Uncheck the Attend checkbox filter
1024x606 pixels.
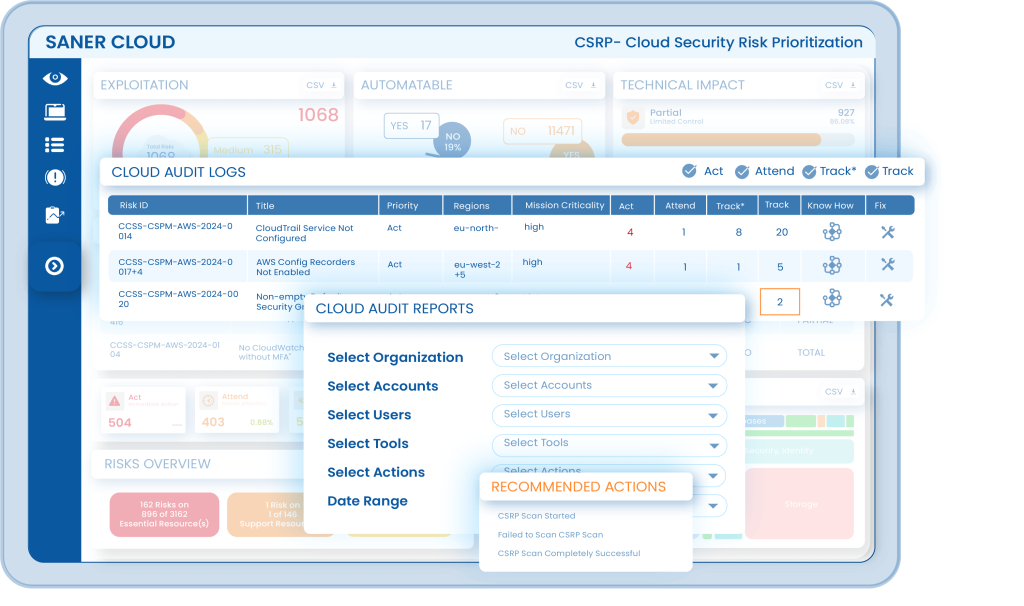coord(742,171)
